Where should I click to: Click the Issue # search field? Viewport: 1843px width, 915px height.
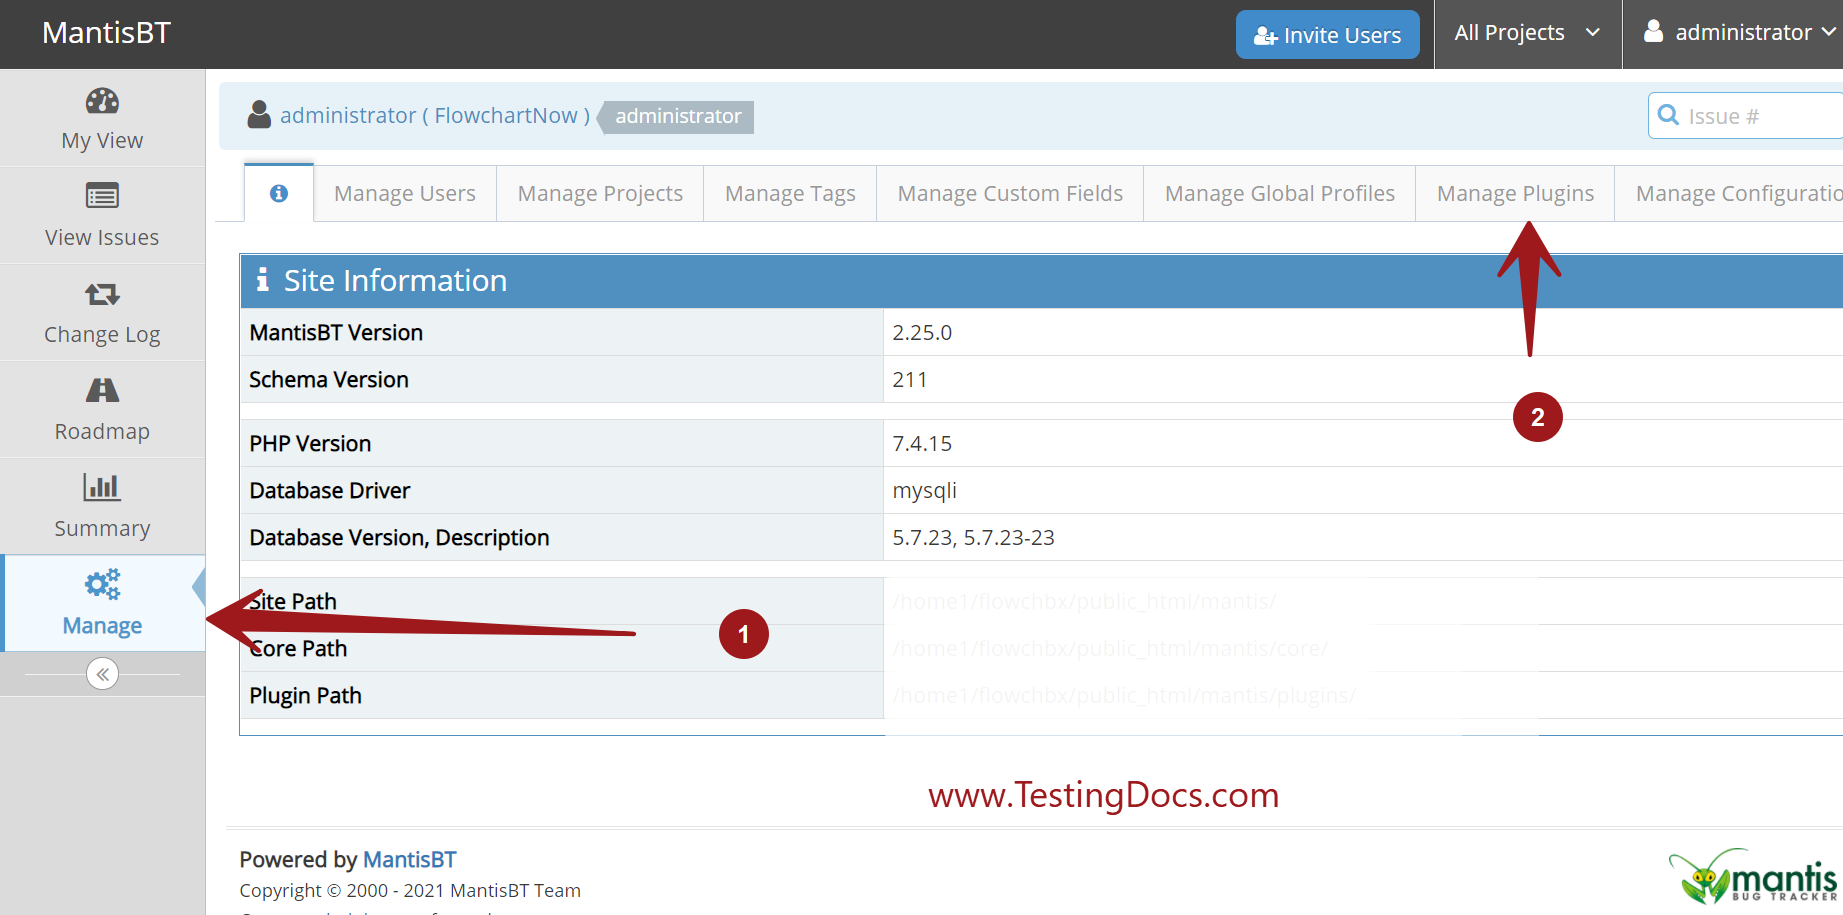point(1745,116)
